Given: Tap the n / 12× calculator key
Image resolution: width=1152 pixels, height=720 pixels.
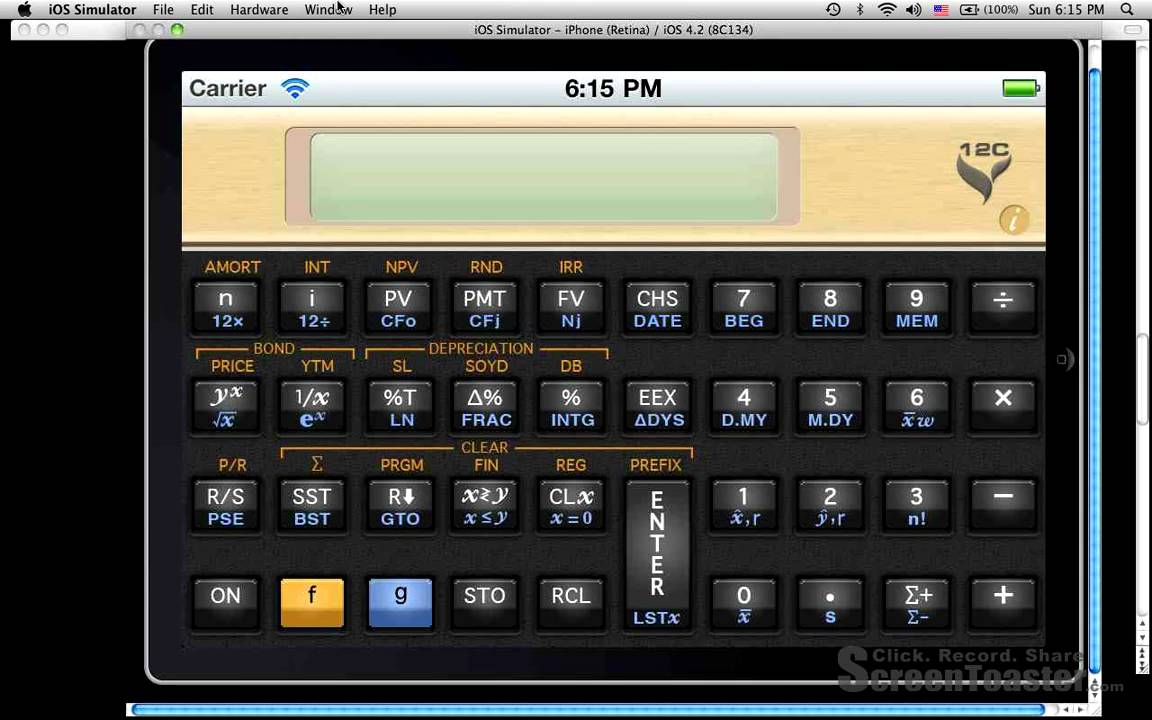Looking at the screenshot, I should click(x=226, y=309).
